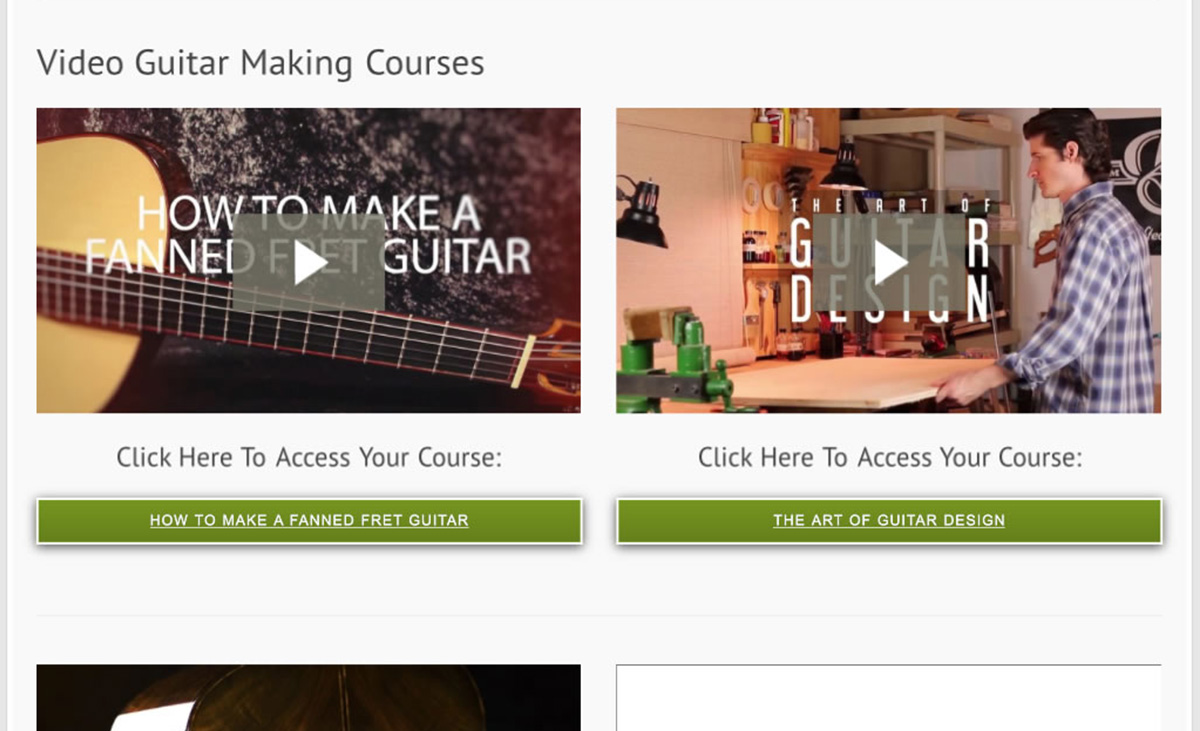1200x731 pixels.
Task: Click the access course text under the fanned fret video
Action: pos(309,458)
